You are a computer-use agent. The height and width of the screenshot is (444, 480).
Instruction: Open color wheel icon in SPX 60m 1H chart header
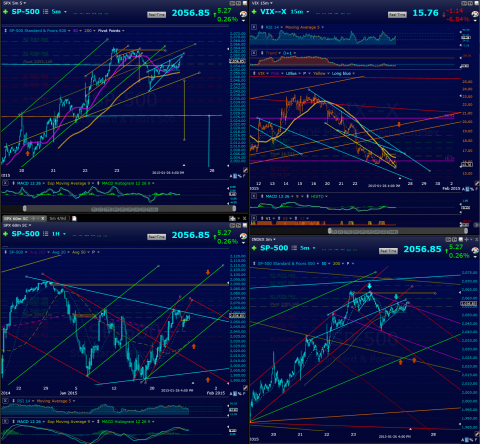pos(243,236)
